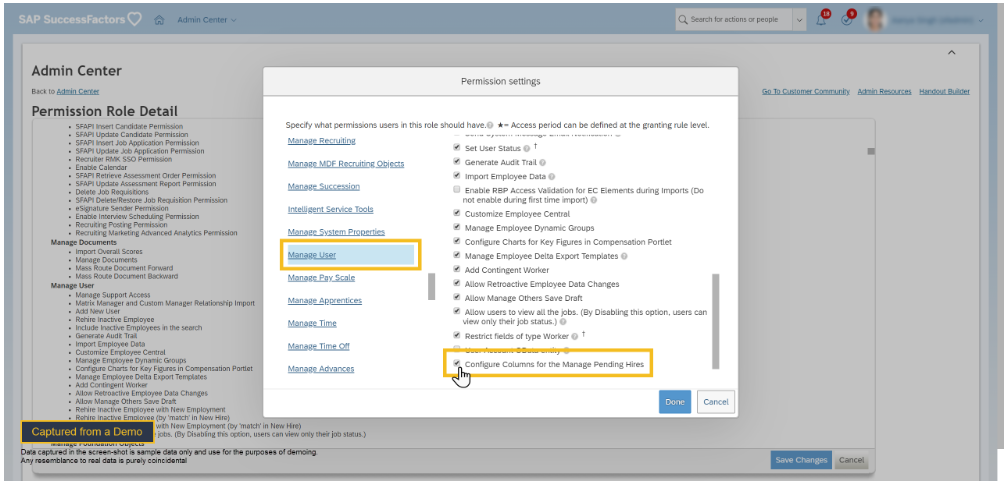The height and width of the screenshot is (484, 1008).
Task: Click help icon beside Manage Employee Delta Export Templates
Action: [x=625, y=256]
